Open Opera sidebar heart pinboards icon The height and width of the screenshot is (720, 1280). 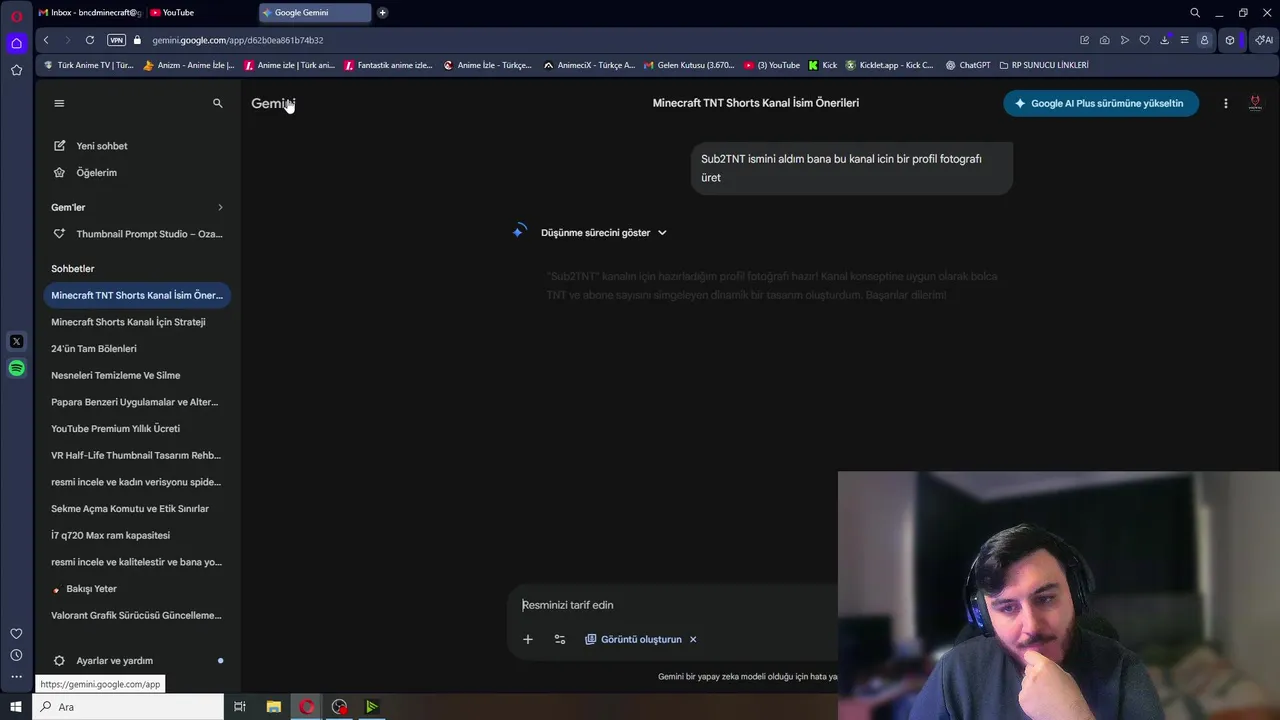pos(16,633)
